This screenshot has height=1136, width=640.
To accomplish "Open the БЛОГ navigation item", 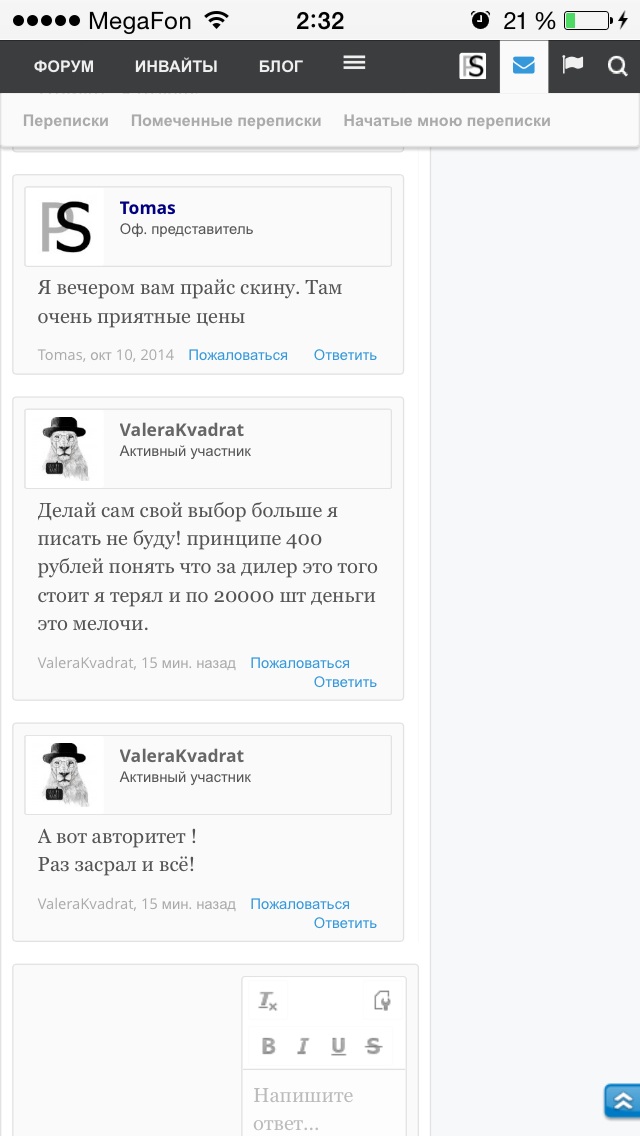I will (281, 67).
